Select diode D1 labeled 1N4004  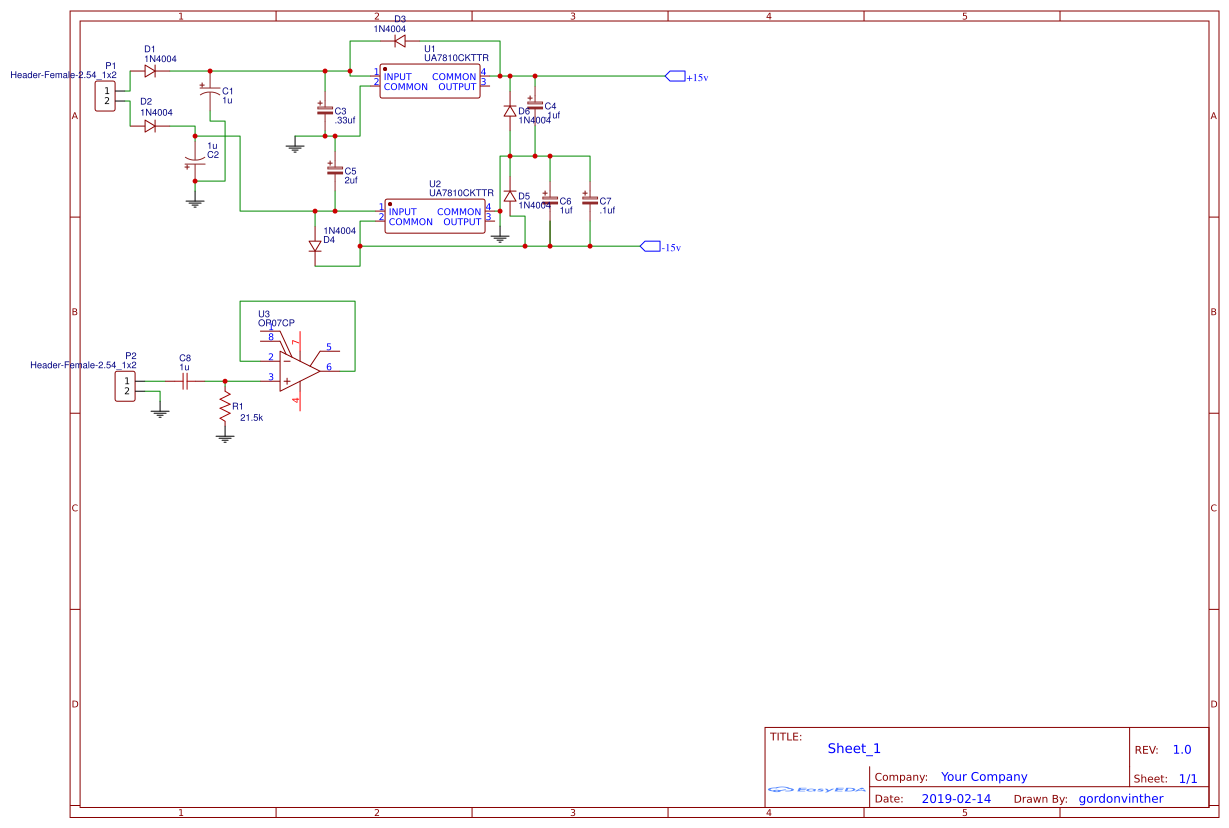tap(152, 72)
